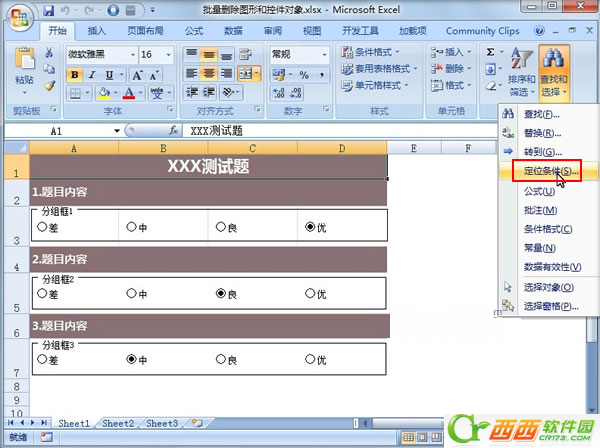Increase decimal places
This screenshot has height=448, width=600.
[279, 93]
